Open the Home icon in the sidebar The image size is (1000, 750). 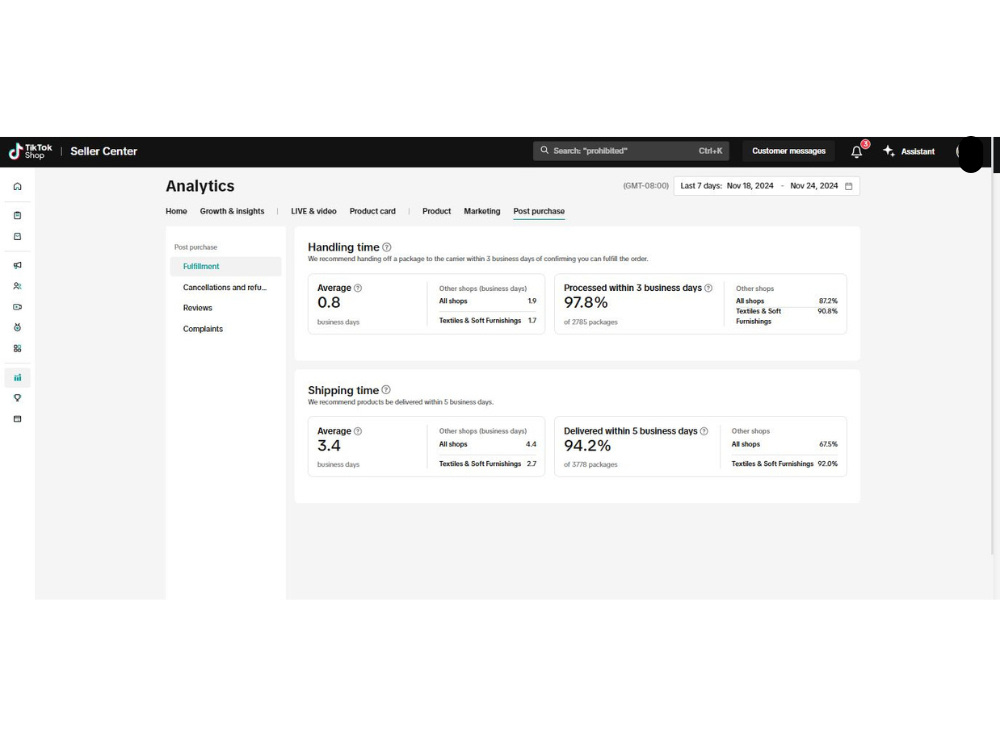[17, 186]
